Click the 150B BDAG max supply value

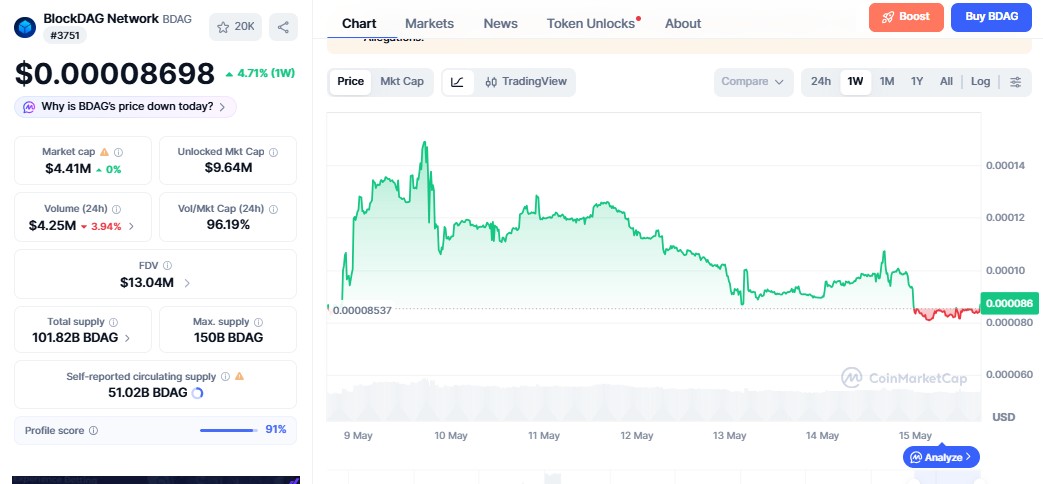228,338
